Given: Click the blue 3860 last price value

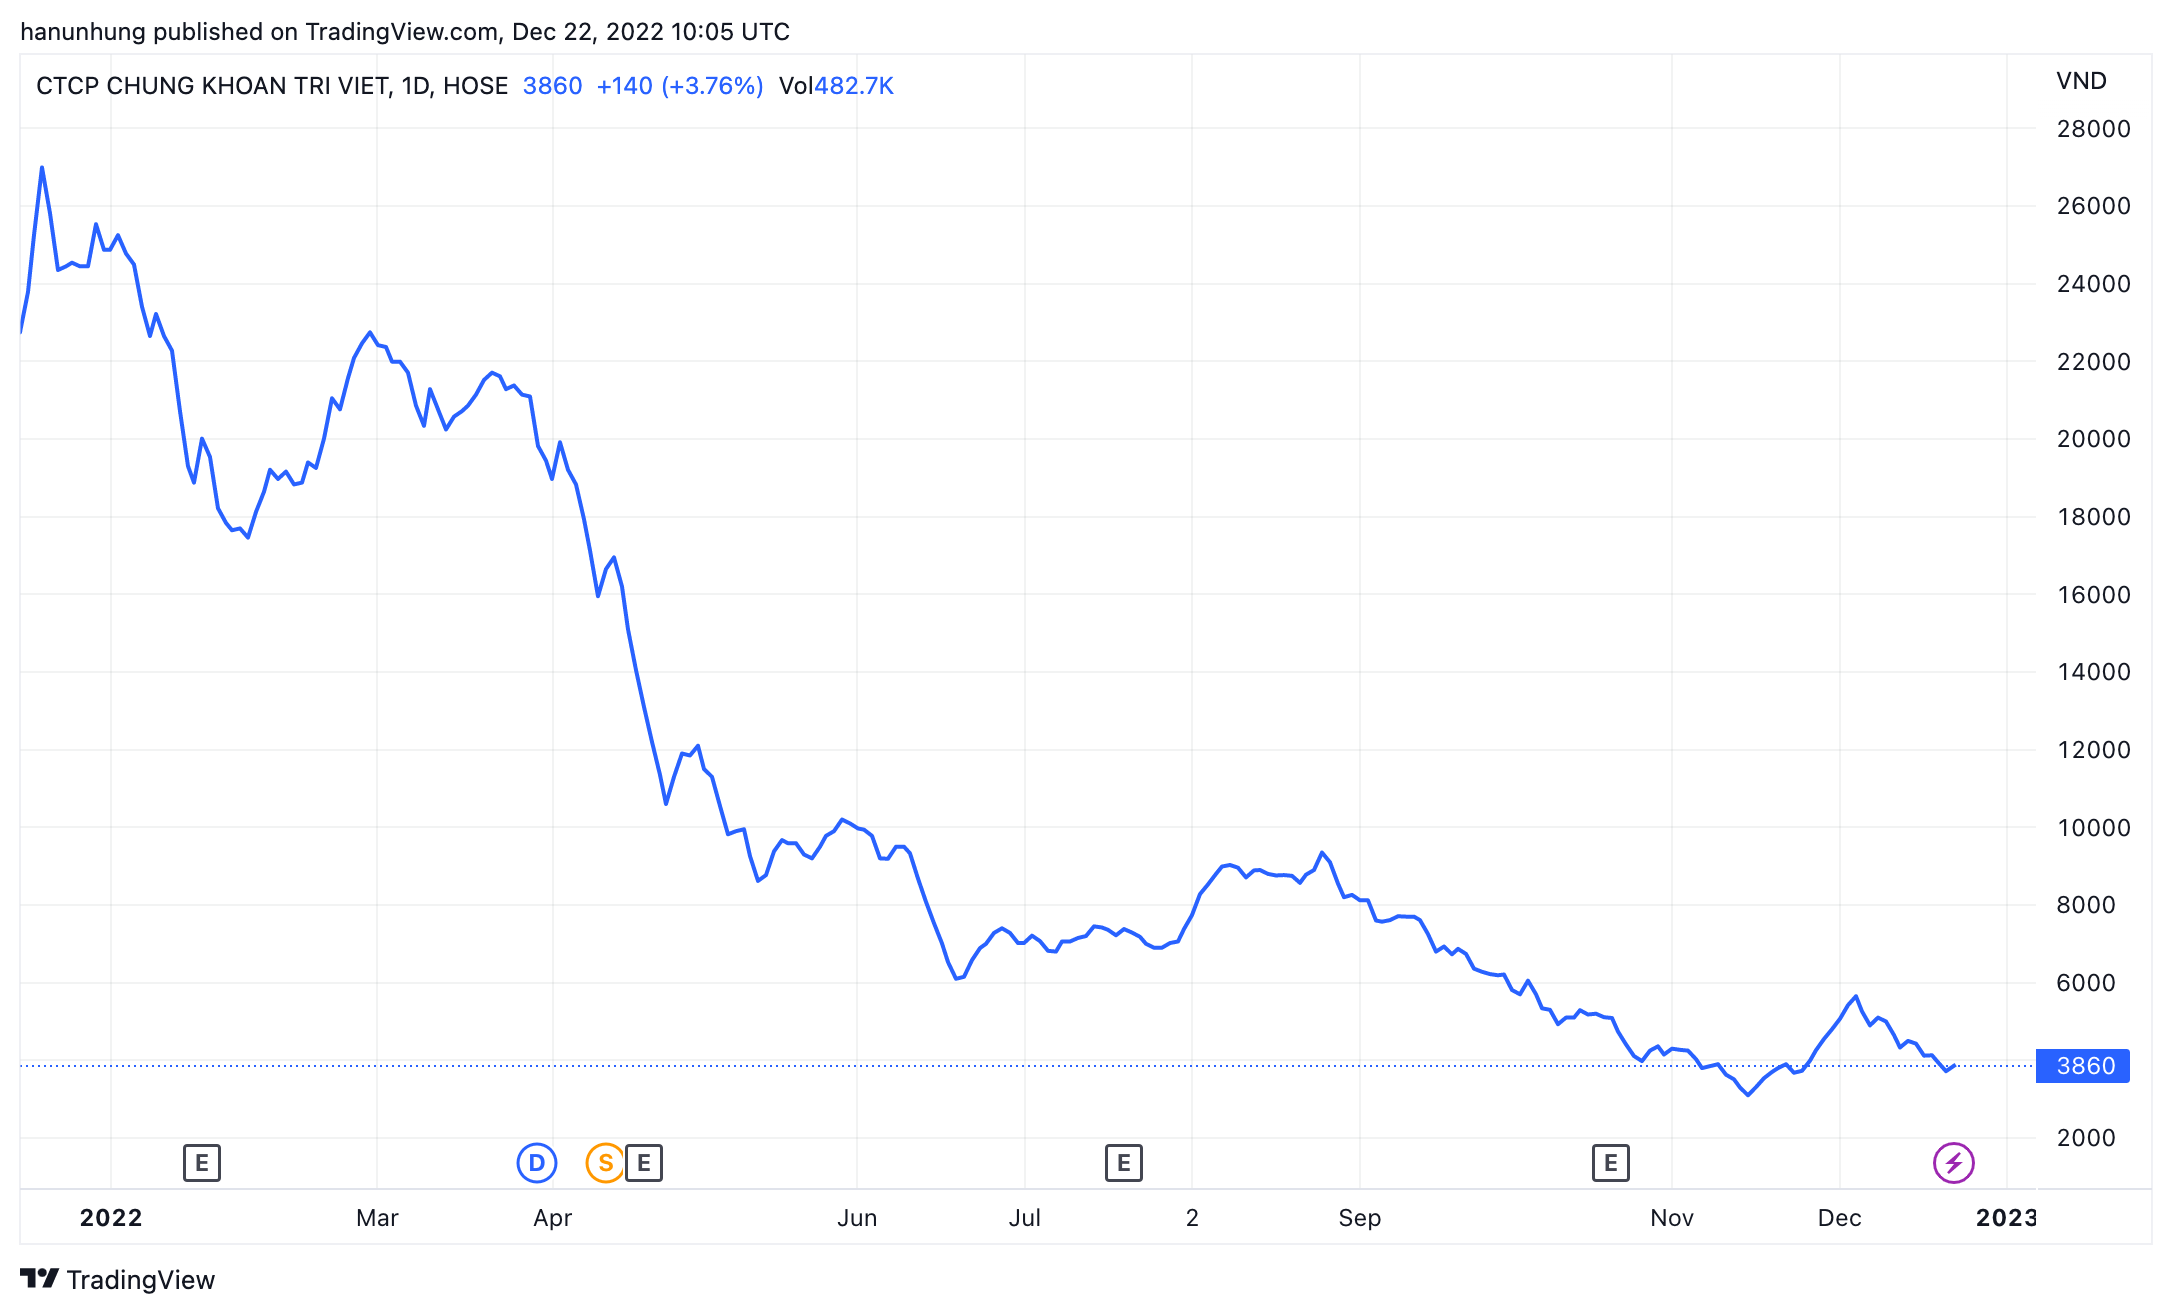Looking at the screenshot, I should click(x=553, y=86).
